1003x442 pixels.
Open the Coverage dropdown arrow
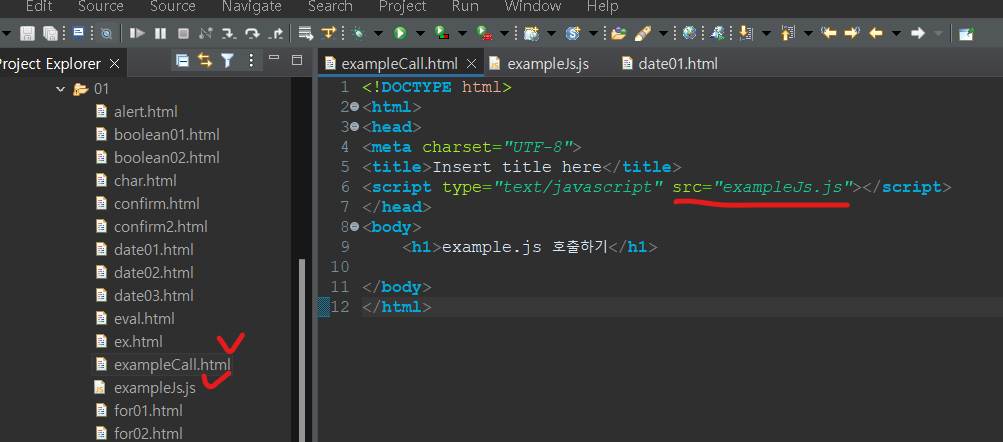[462, 33]
